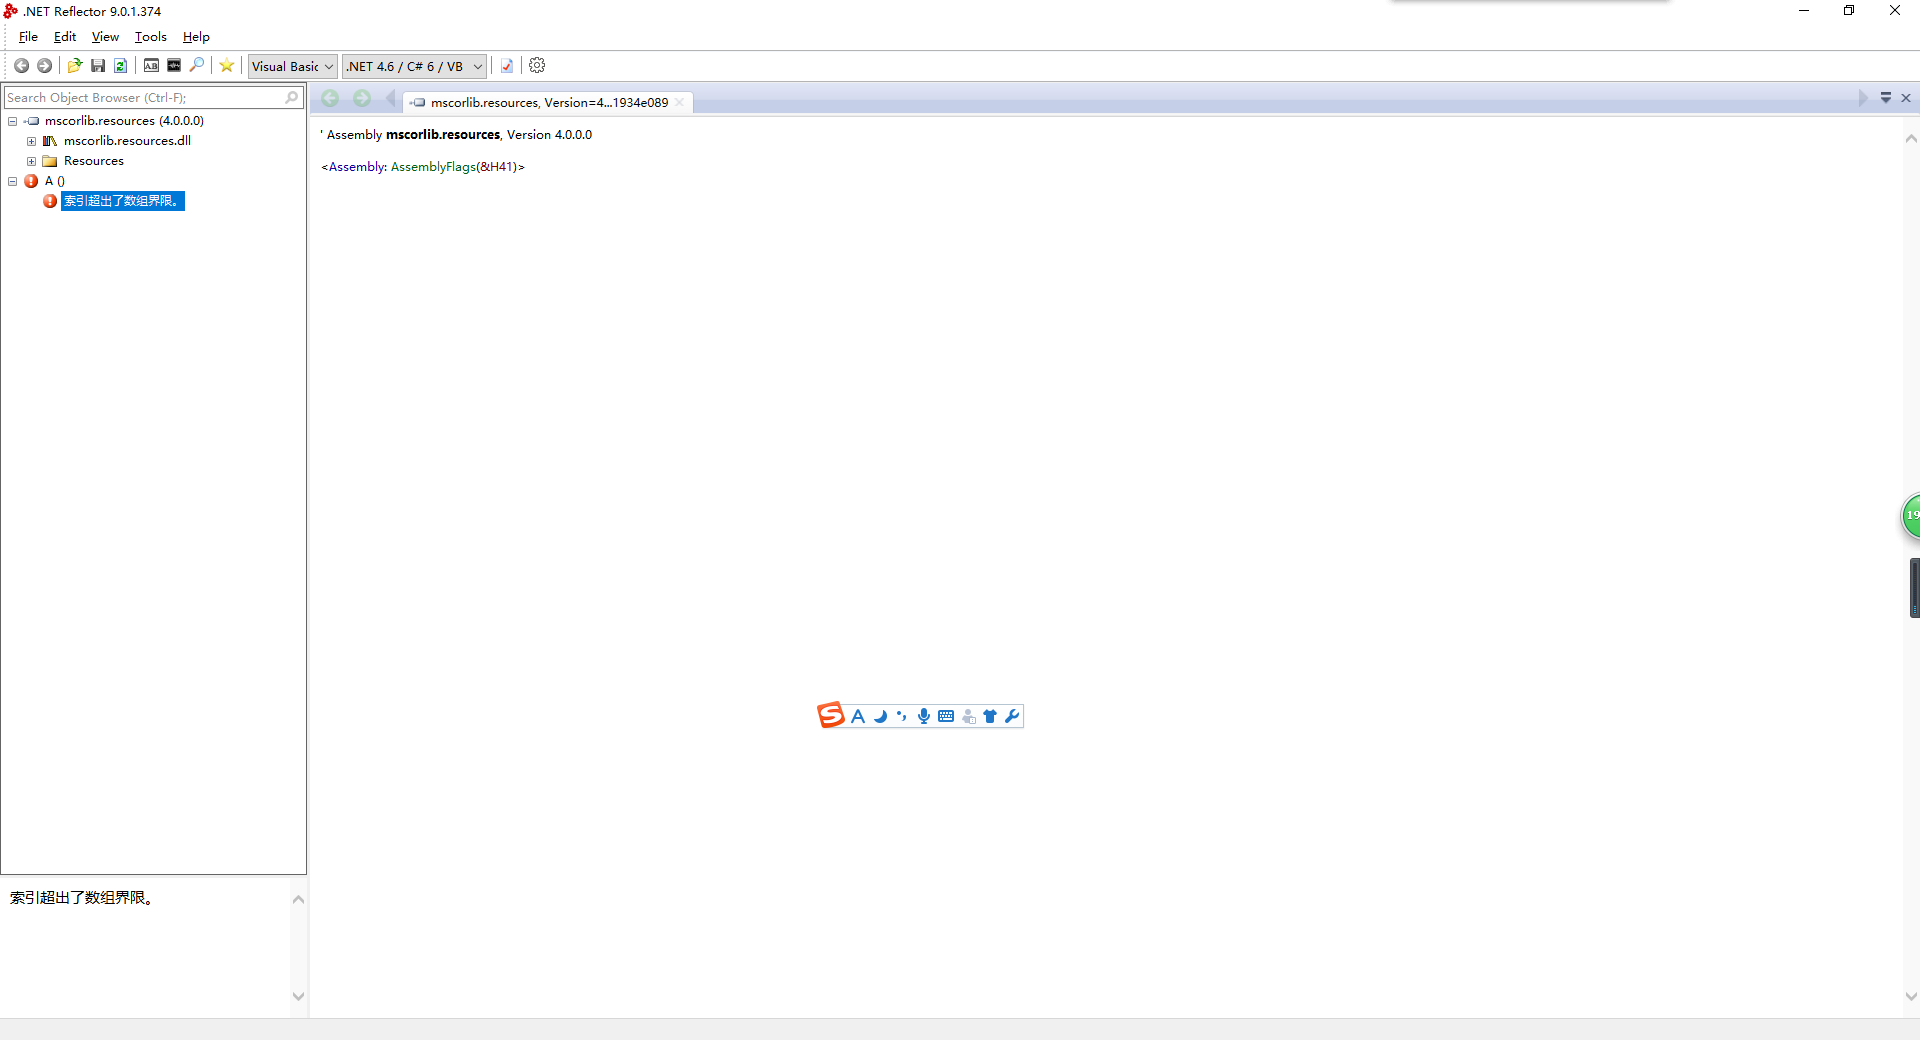Screen dimensions: 1920x1040
Task: Open the Visual Basic language dropdown
Action: coord(292,66)
